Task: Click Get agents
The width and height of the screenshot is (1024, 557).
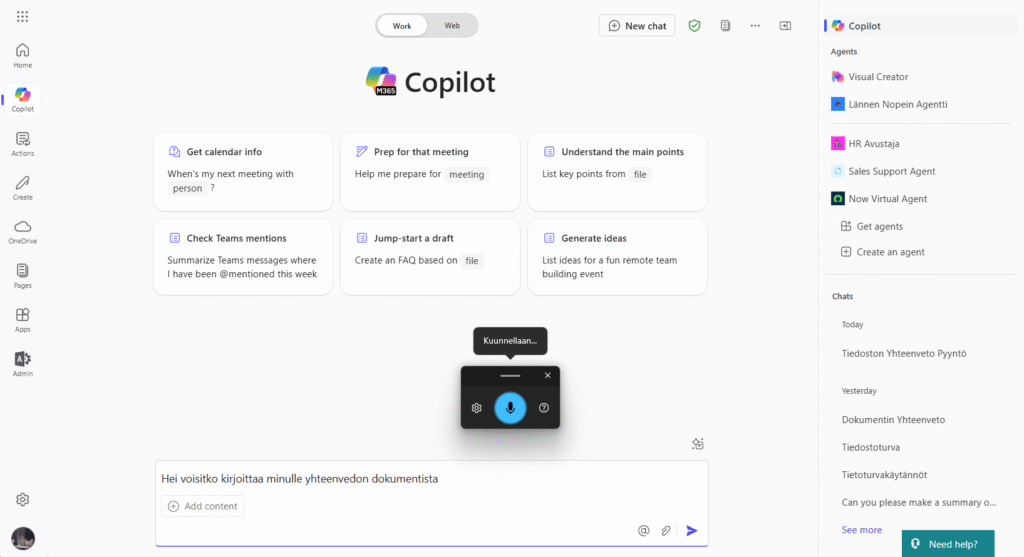Action: 872,226
